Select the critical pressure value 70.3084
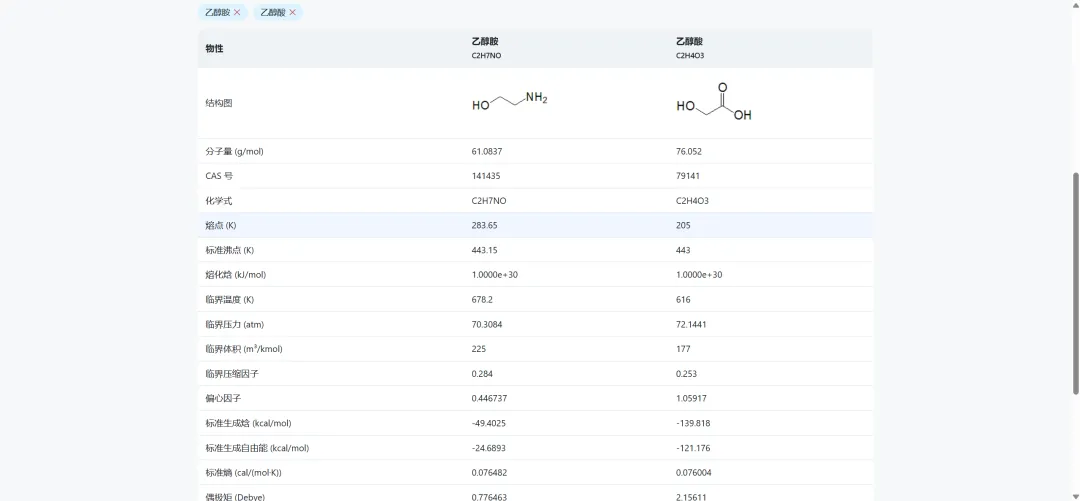Viewport: 1080px width, 501px height. [487, 325]
